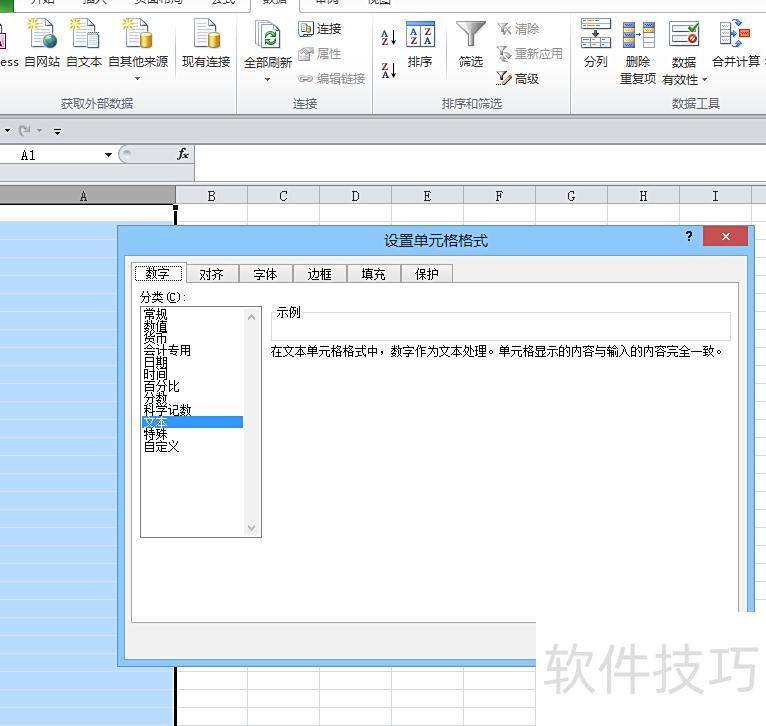Image resolution: width=766 pixels, height=726 pixels.
Task: Select column C header
Action: coord(283,196)
